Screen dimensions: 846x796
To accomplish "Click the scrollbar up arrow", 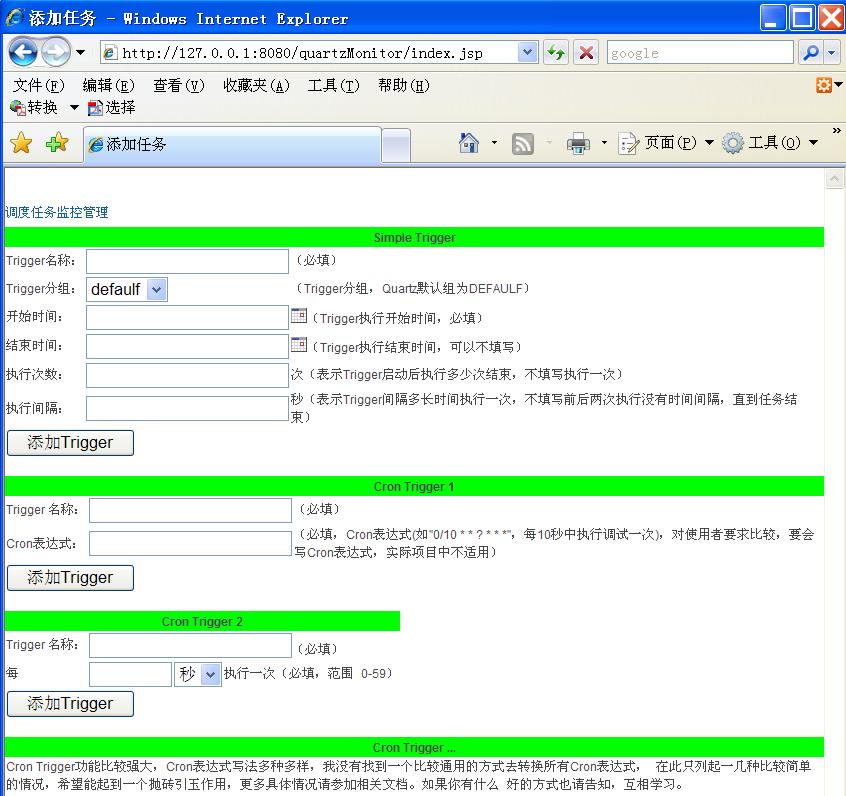I will [x=834, y=179].
